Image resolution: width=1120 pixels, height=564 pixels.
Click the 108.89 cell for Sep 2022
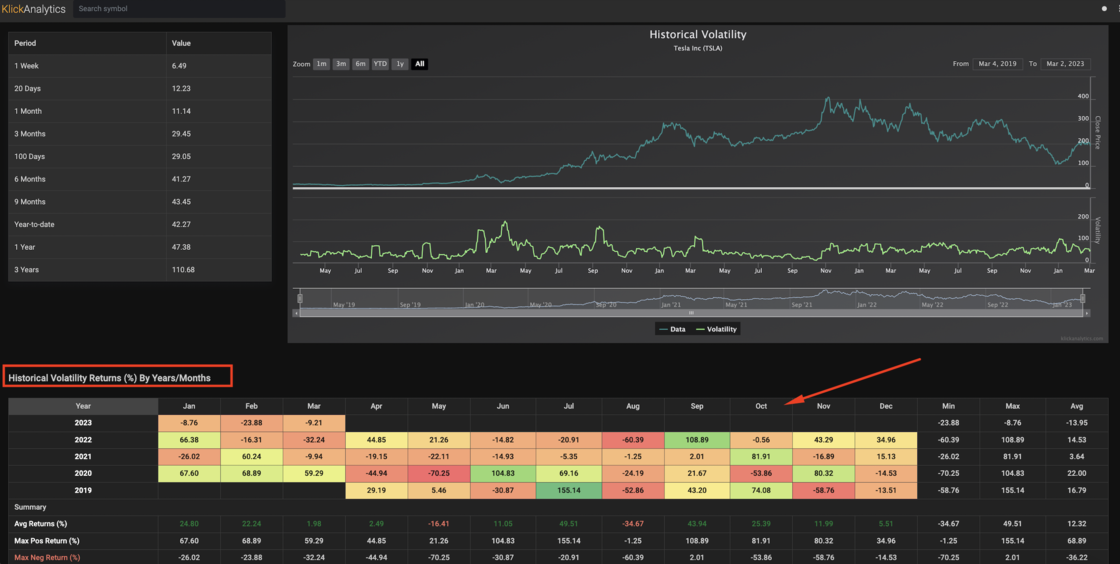coord(697,440)
